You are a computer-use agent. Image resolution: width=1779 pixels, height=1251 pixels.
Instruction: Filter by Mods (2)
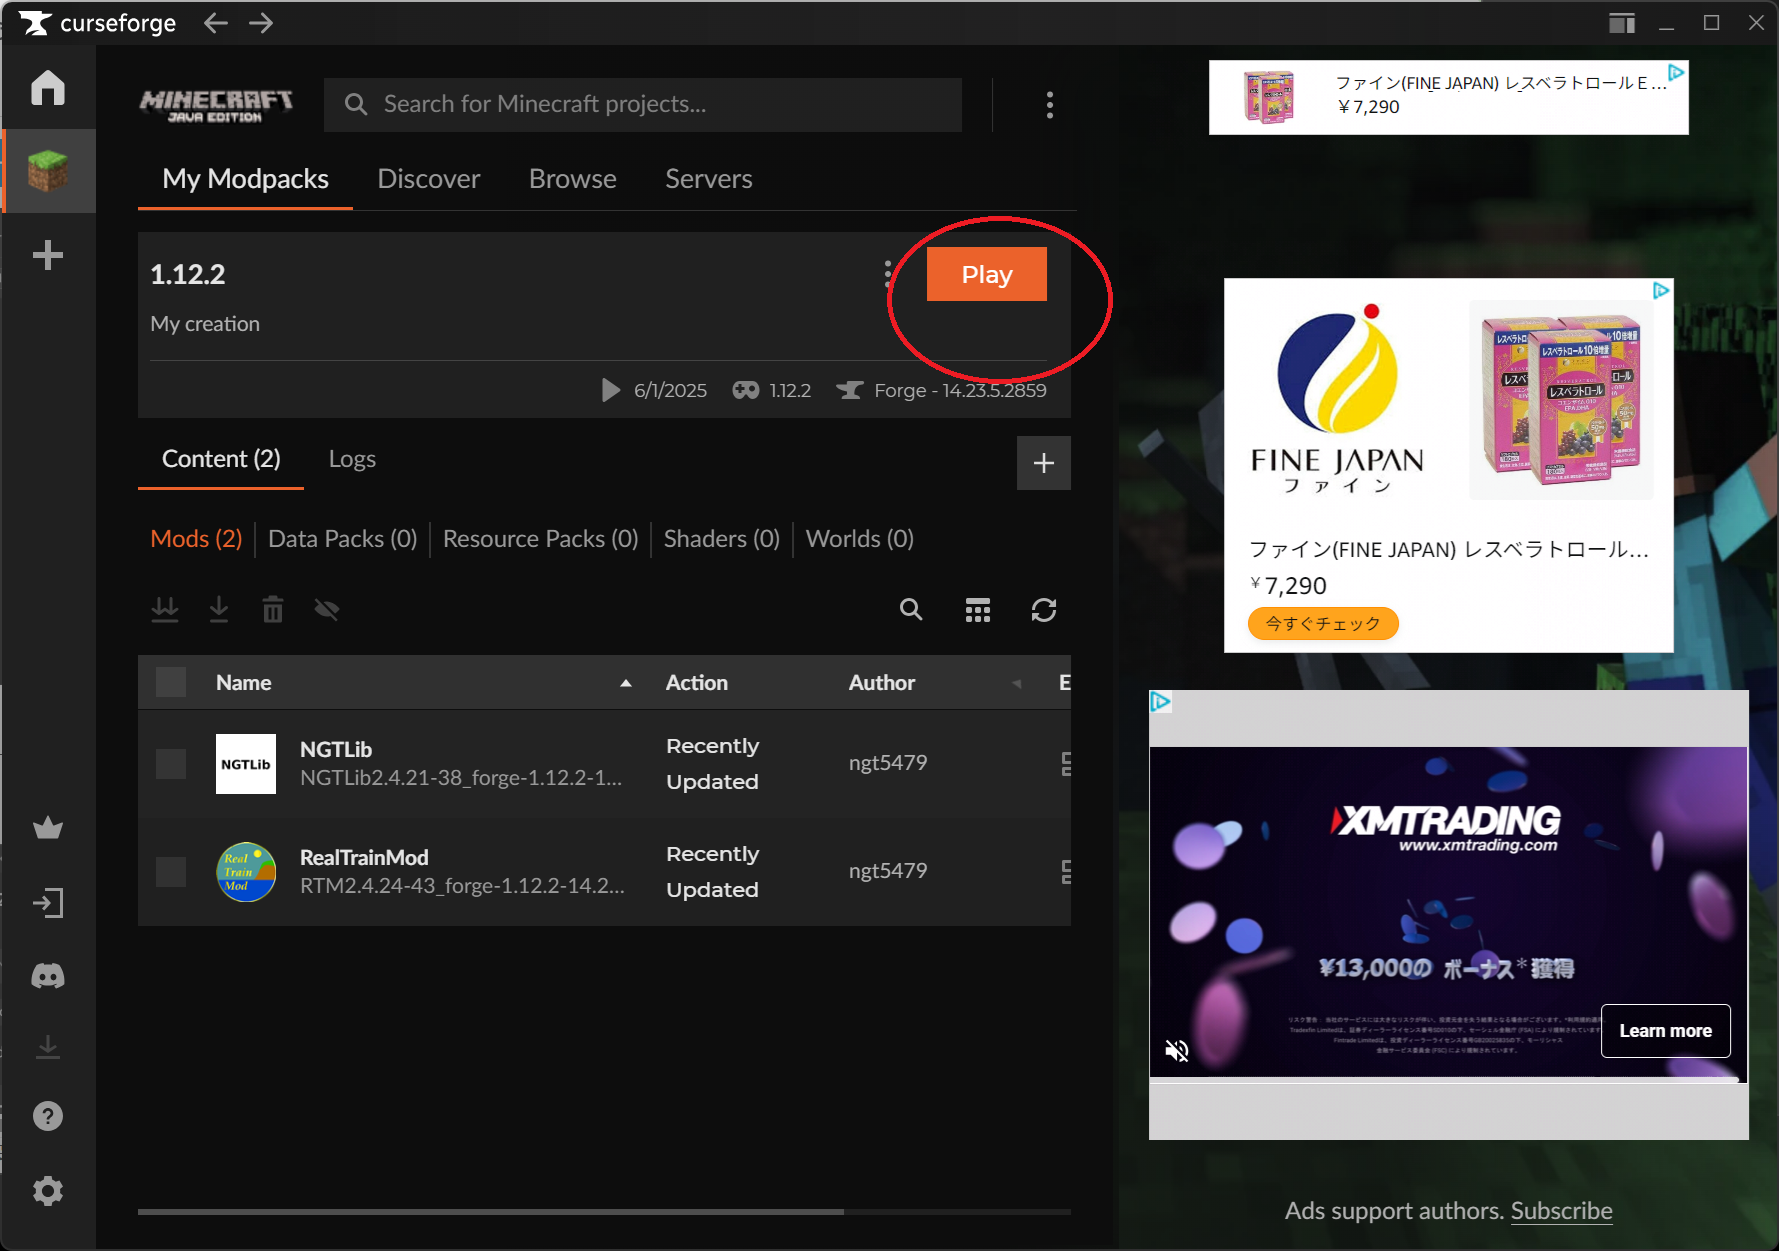tap(196, 539)
